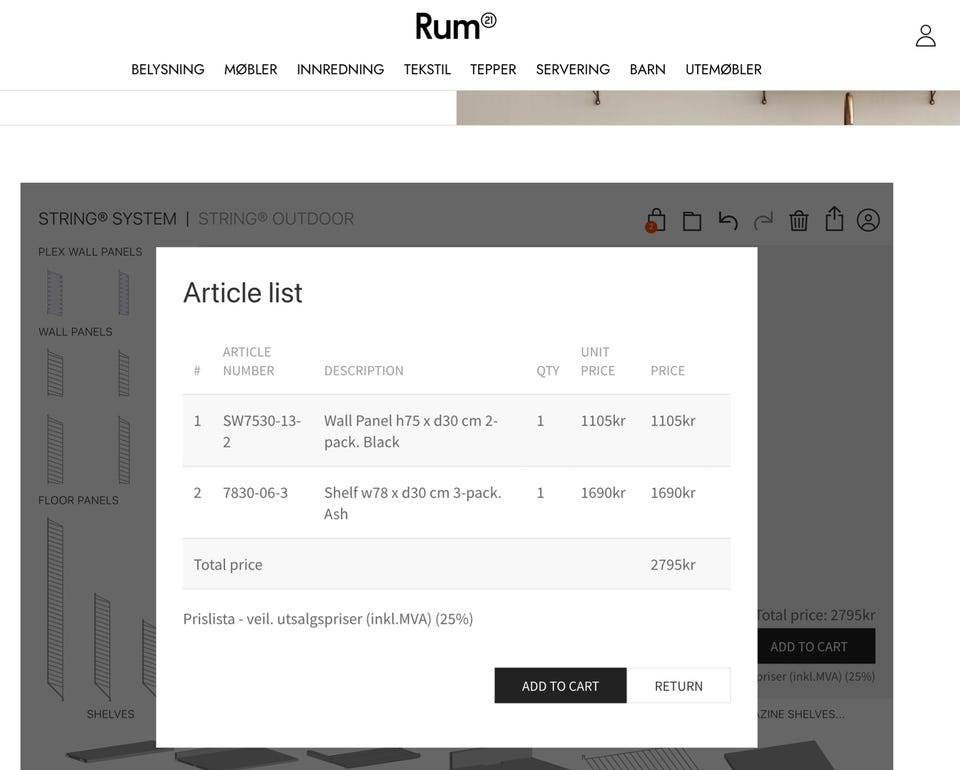This screenshot has width=960, height=770.
Task: Click description 'Wall Panel h75 x d30 cm 2-pack. Black'
Action: 411,431
